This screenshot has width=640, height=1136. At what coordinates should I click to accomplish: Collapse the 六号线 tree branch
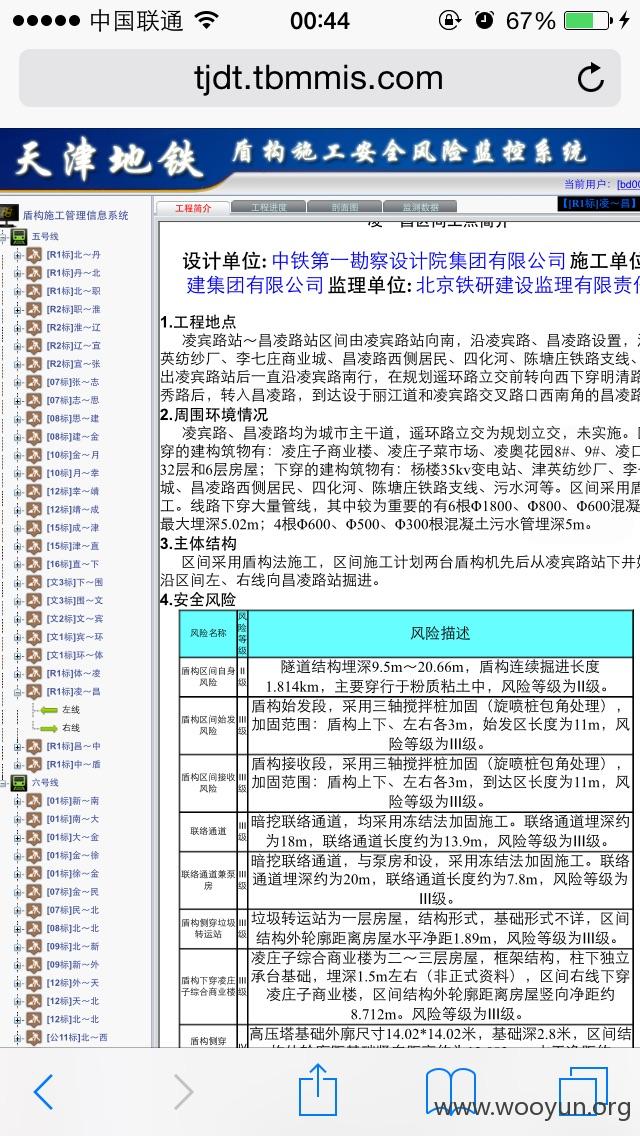tap(4, 782)
